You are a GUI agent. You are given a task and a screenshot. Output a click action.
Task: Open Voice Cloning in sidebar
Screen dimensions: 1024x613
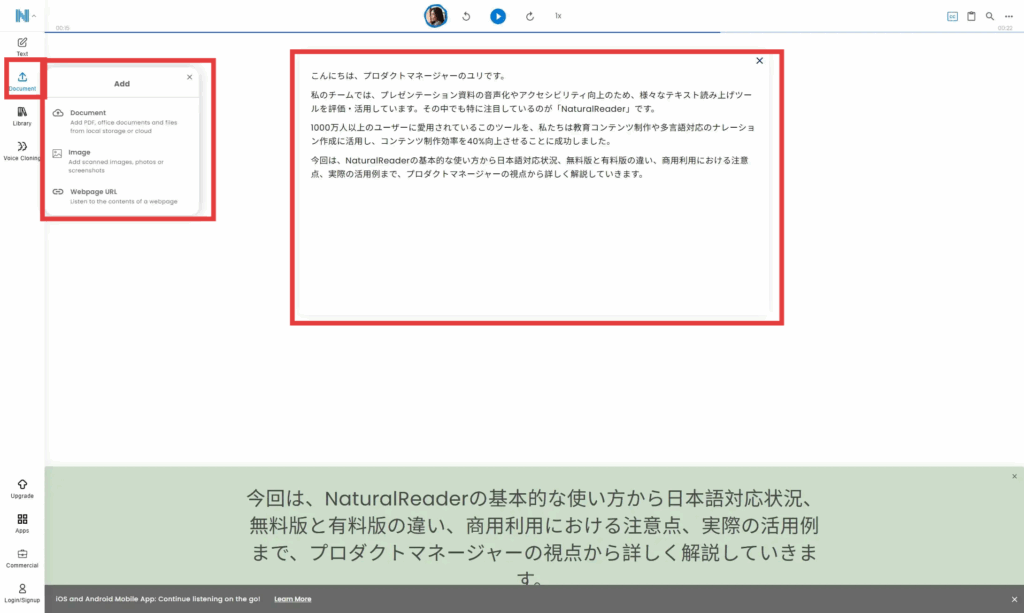coord(22,151)
